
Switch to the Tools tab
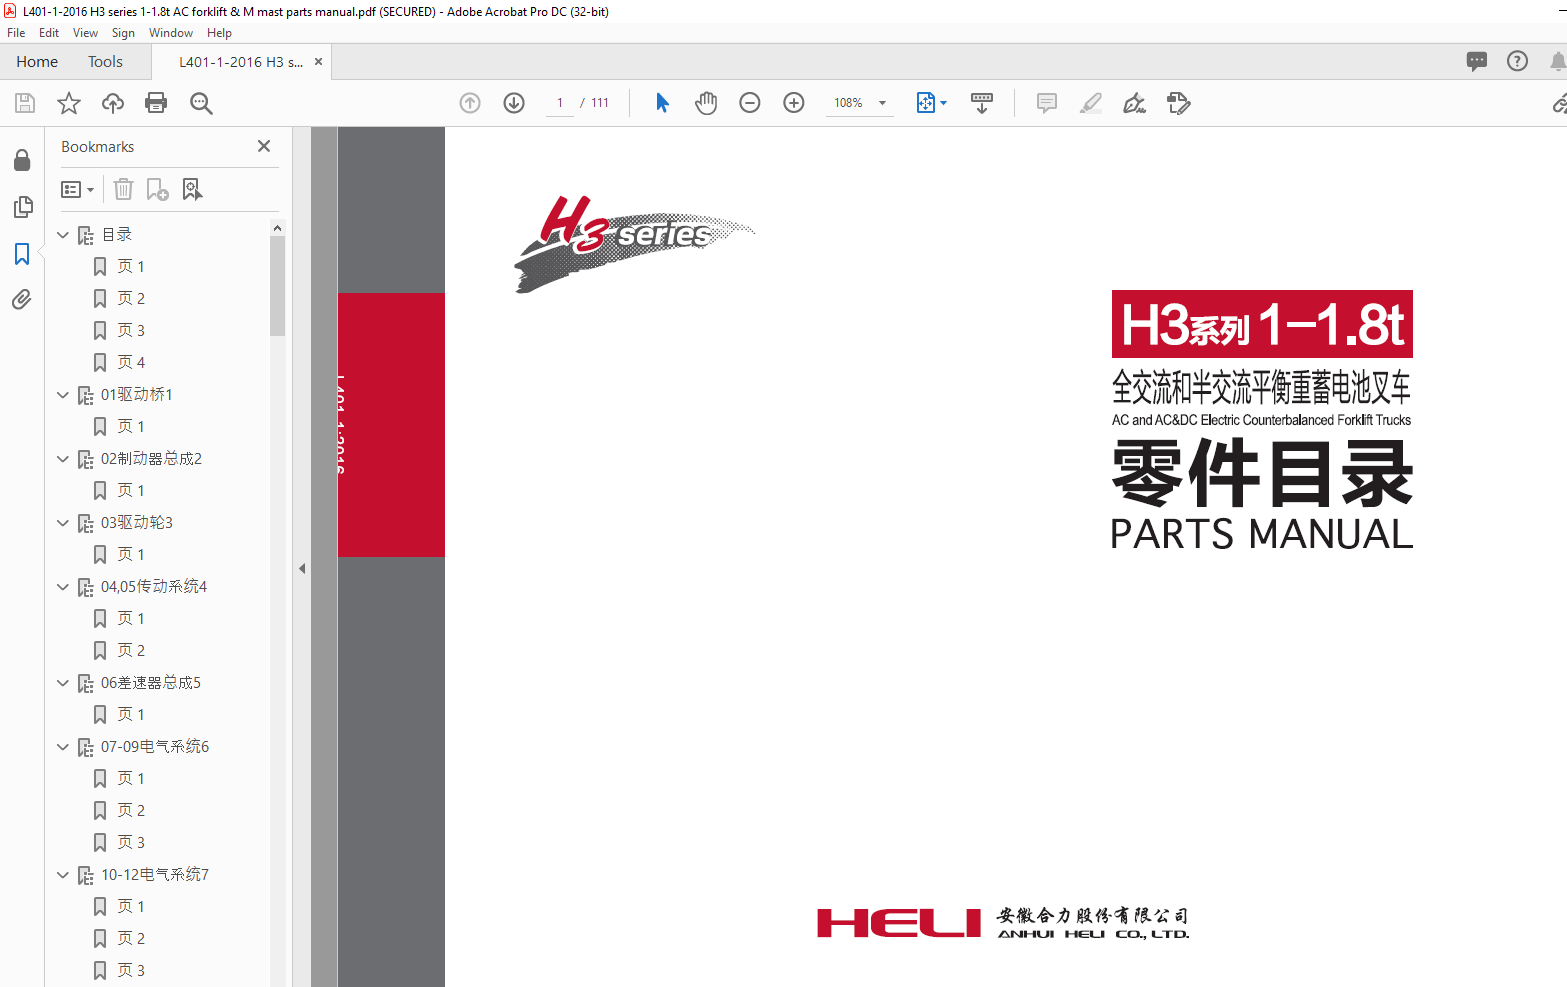pyautogui.click(x=105, y=62)
